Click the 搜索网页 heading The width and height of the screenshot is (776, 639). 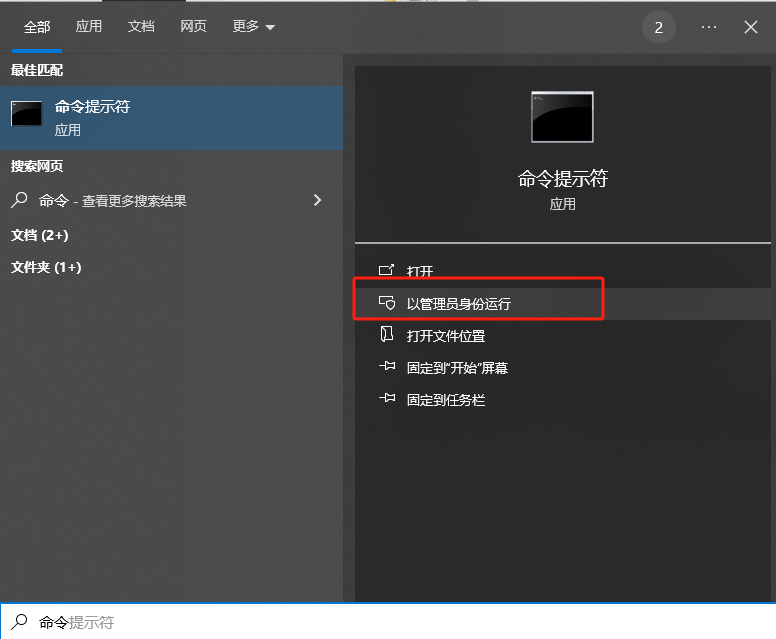tap(37, 166)
